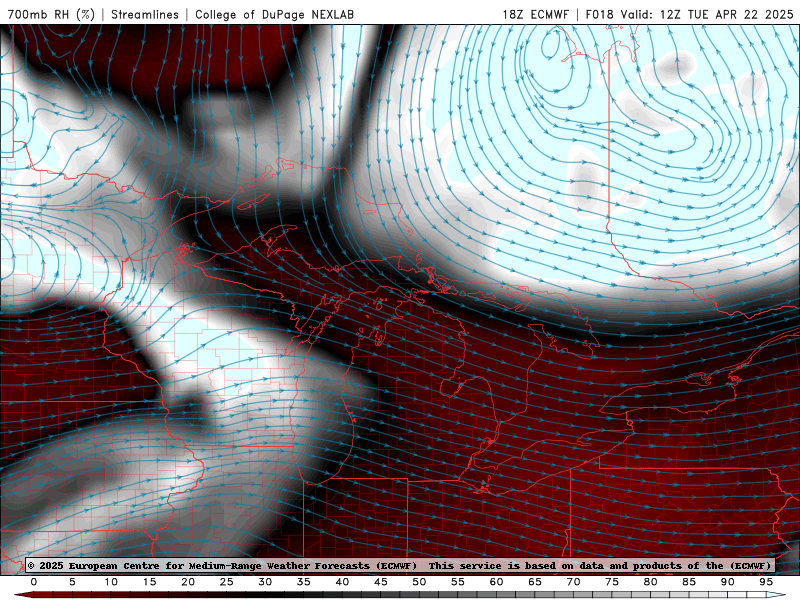Click the ECMWF copyright notice banner
This screenshot has height=600, width=800.
tap(399, 565)
